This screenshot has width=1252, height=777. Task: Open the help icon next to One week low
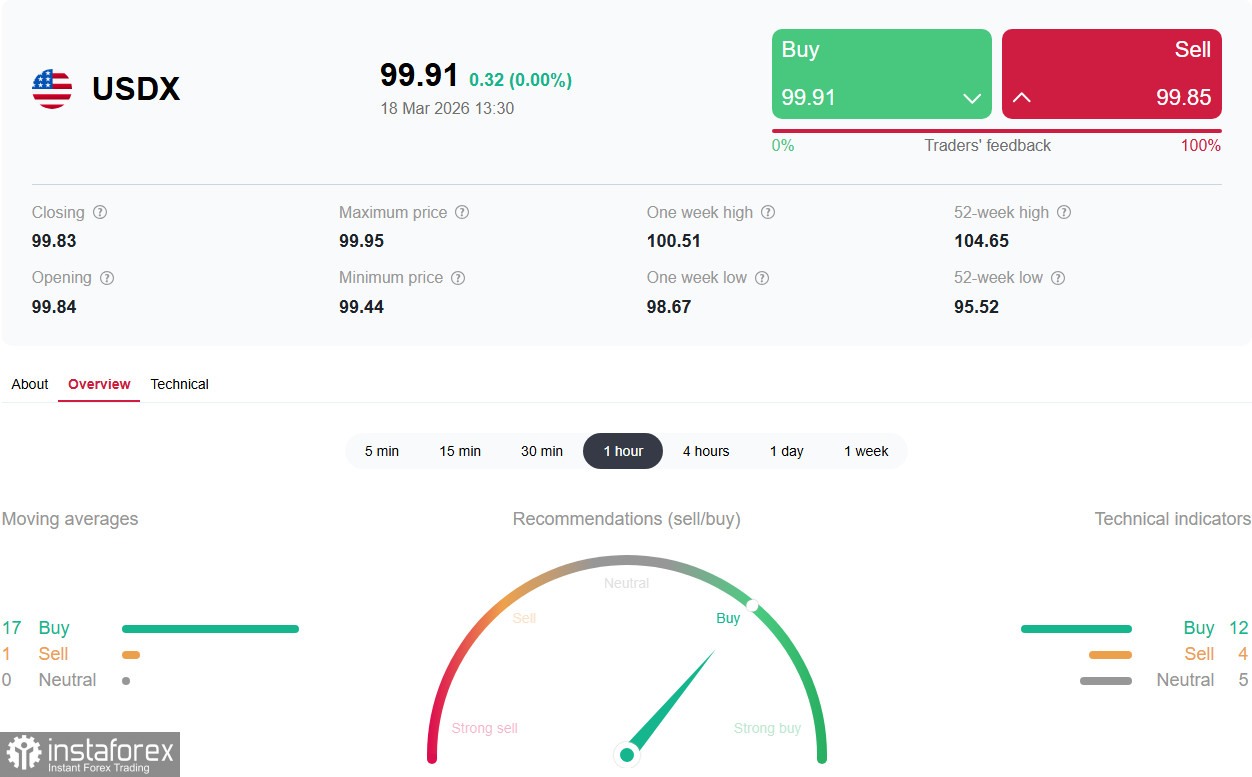click(762, 278)
